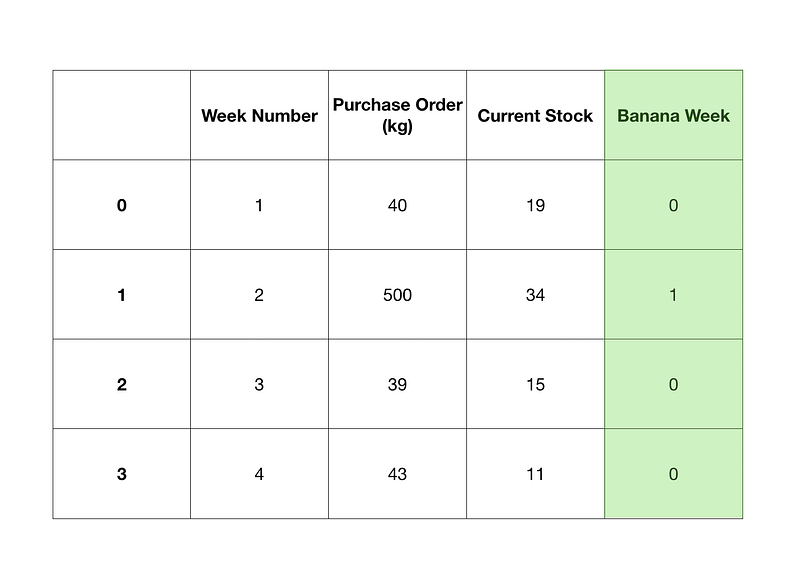Viewport: 800px width, 588px height.
Task: Click row index 2 label
Action: (122, 384)
